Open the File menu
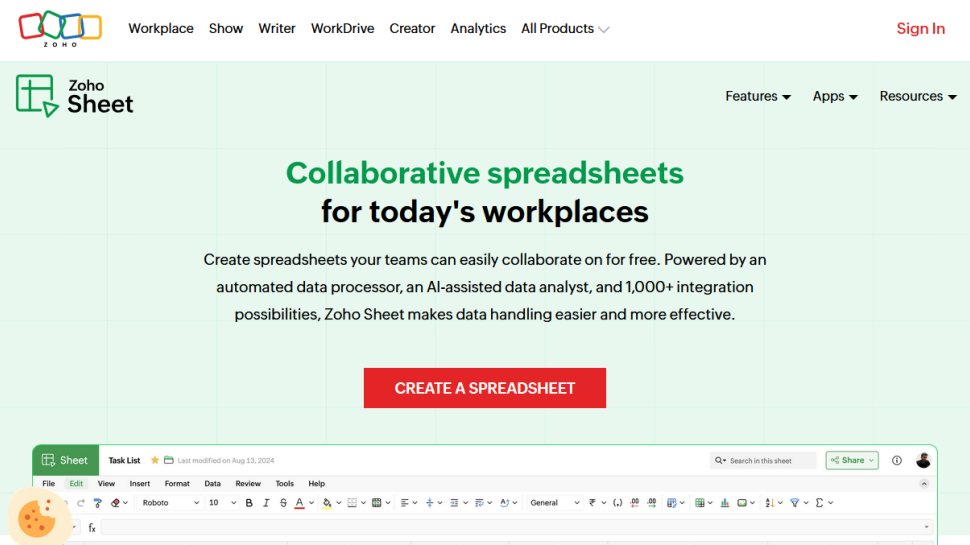Image resolution: width=970 pixels, height=545 pixels. [49, 484]
